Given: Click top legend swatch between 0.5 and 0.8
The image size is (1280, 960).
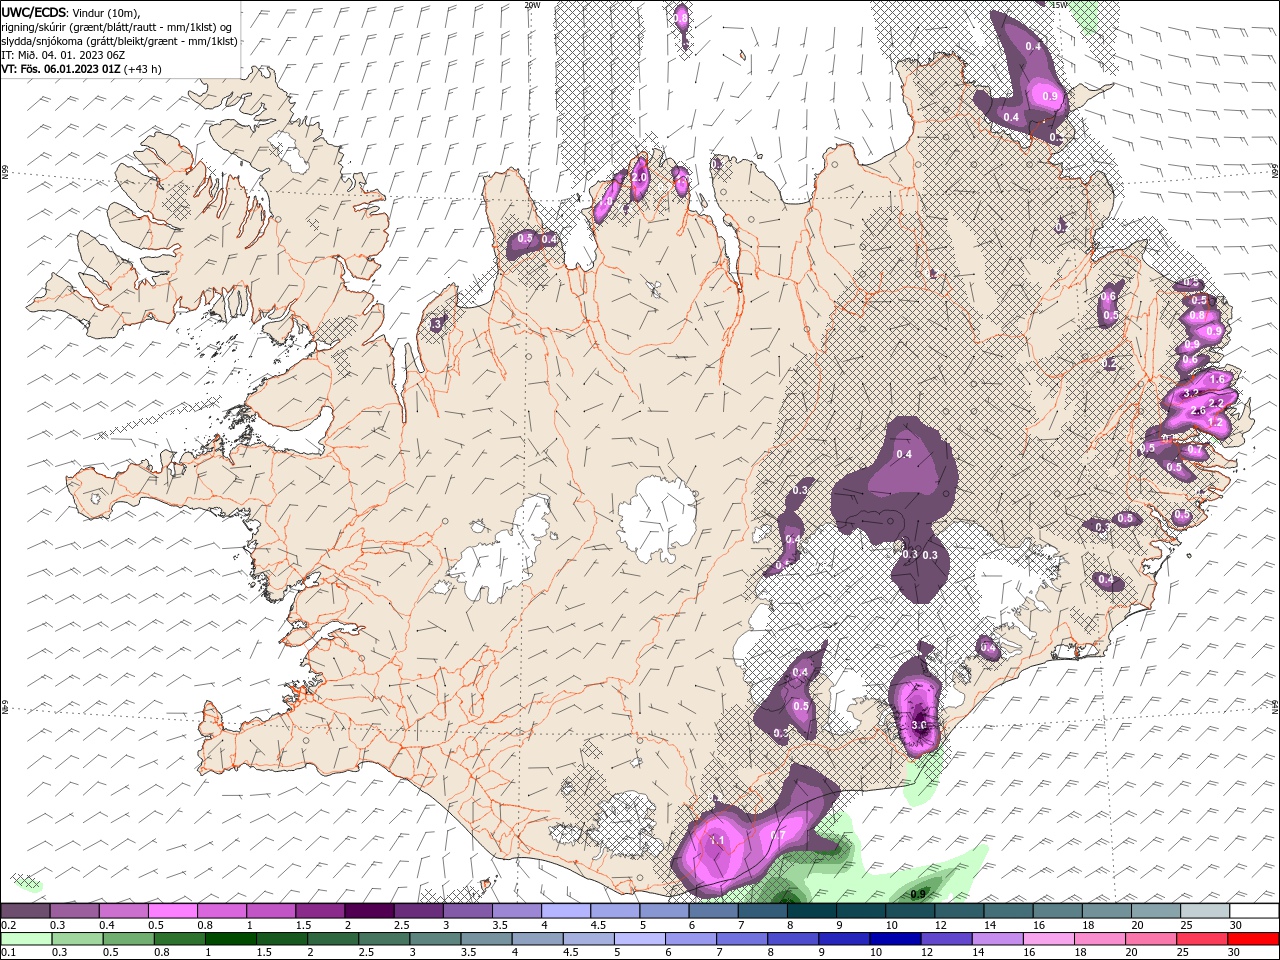Looking at the screenshot, I should [x=172, y=911].
